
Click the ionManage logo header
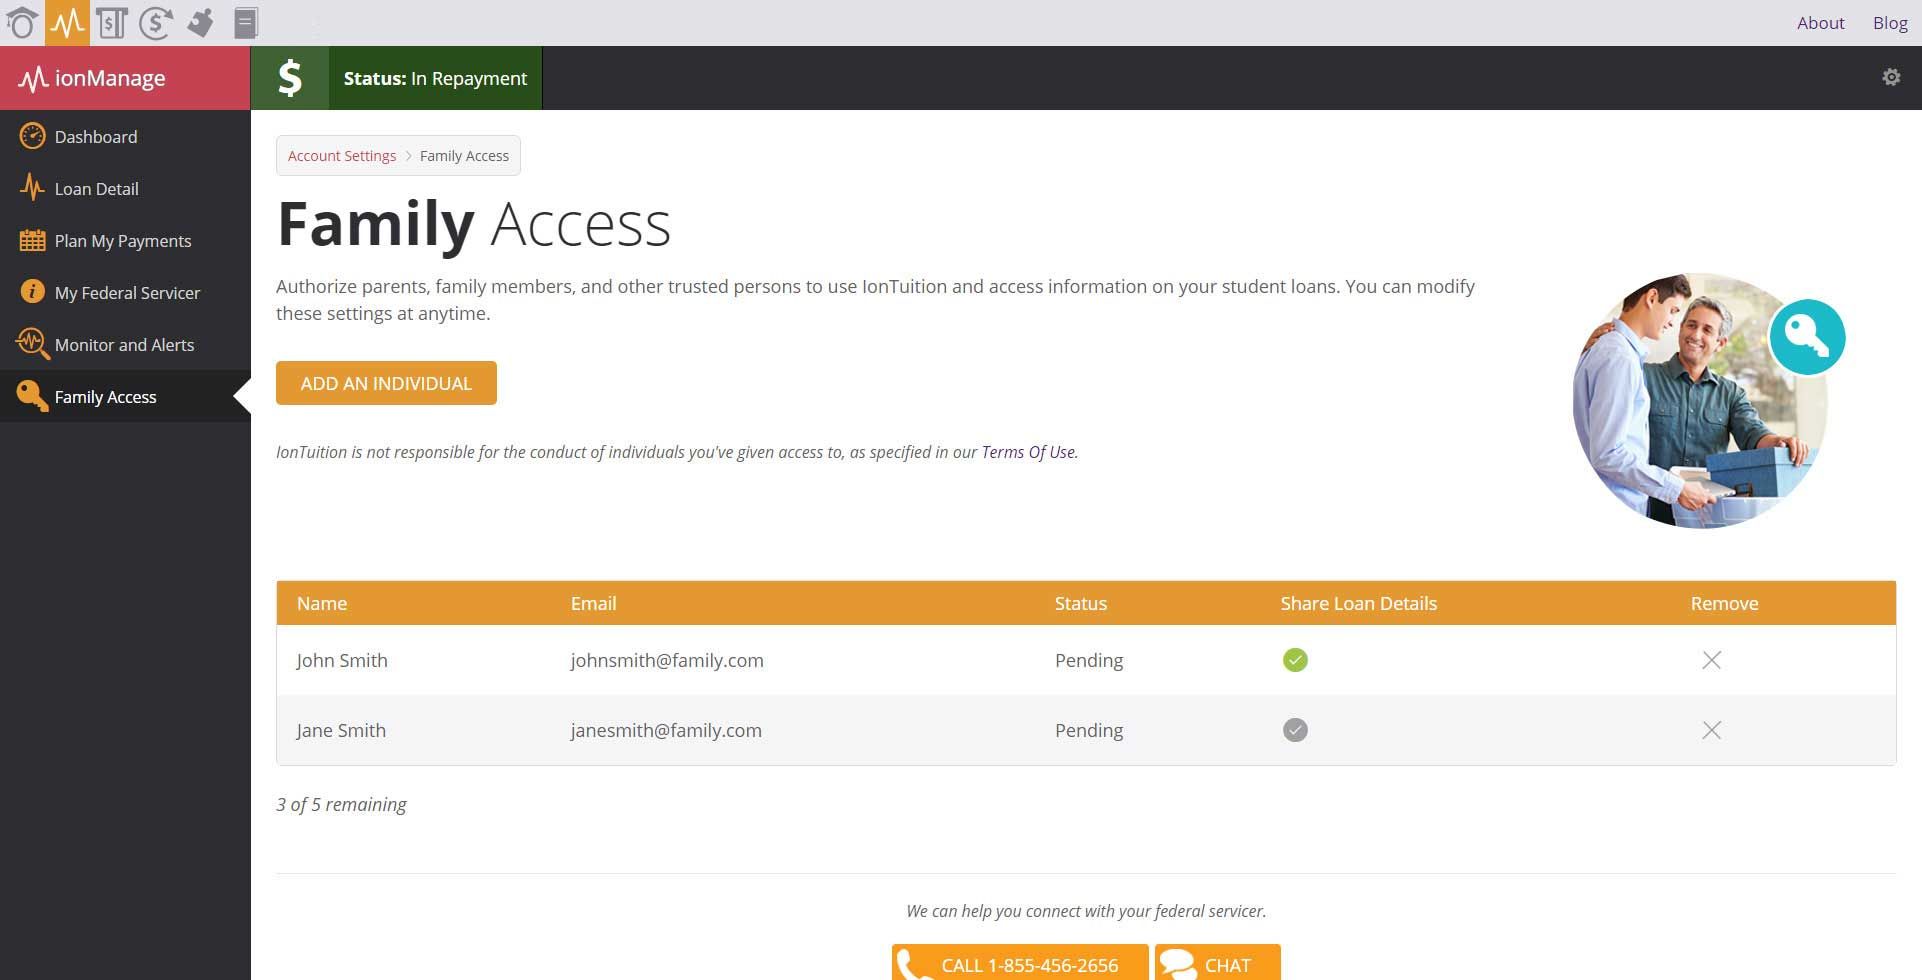pos(125,78)
